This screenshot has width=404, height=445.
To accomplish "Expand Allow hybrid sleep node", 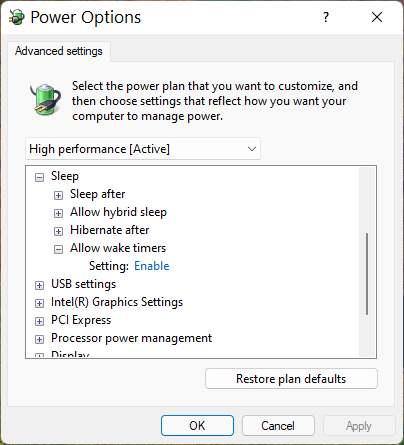I will pyautogui.click(x=58, y=213).
